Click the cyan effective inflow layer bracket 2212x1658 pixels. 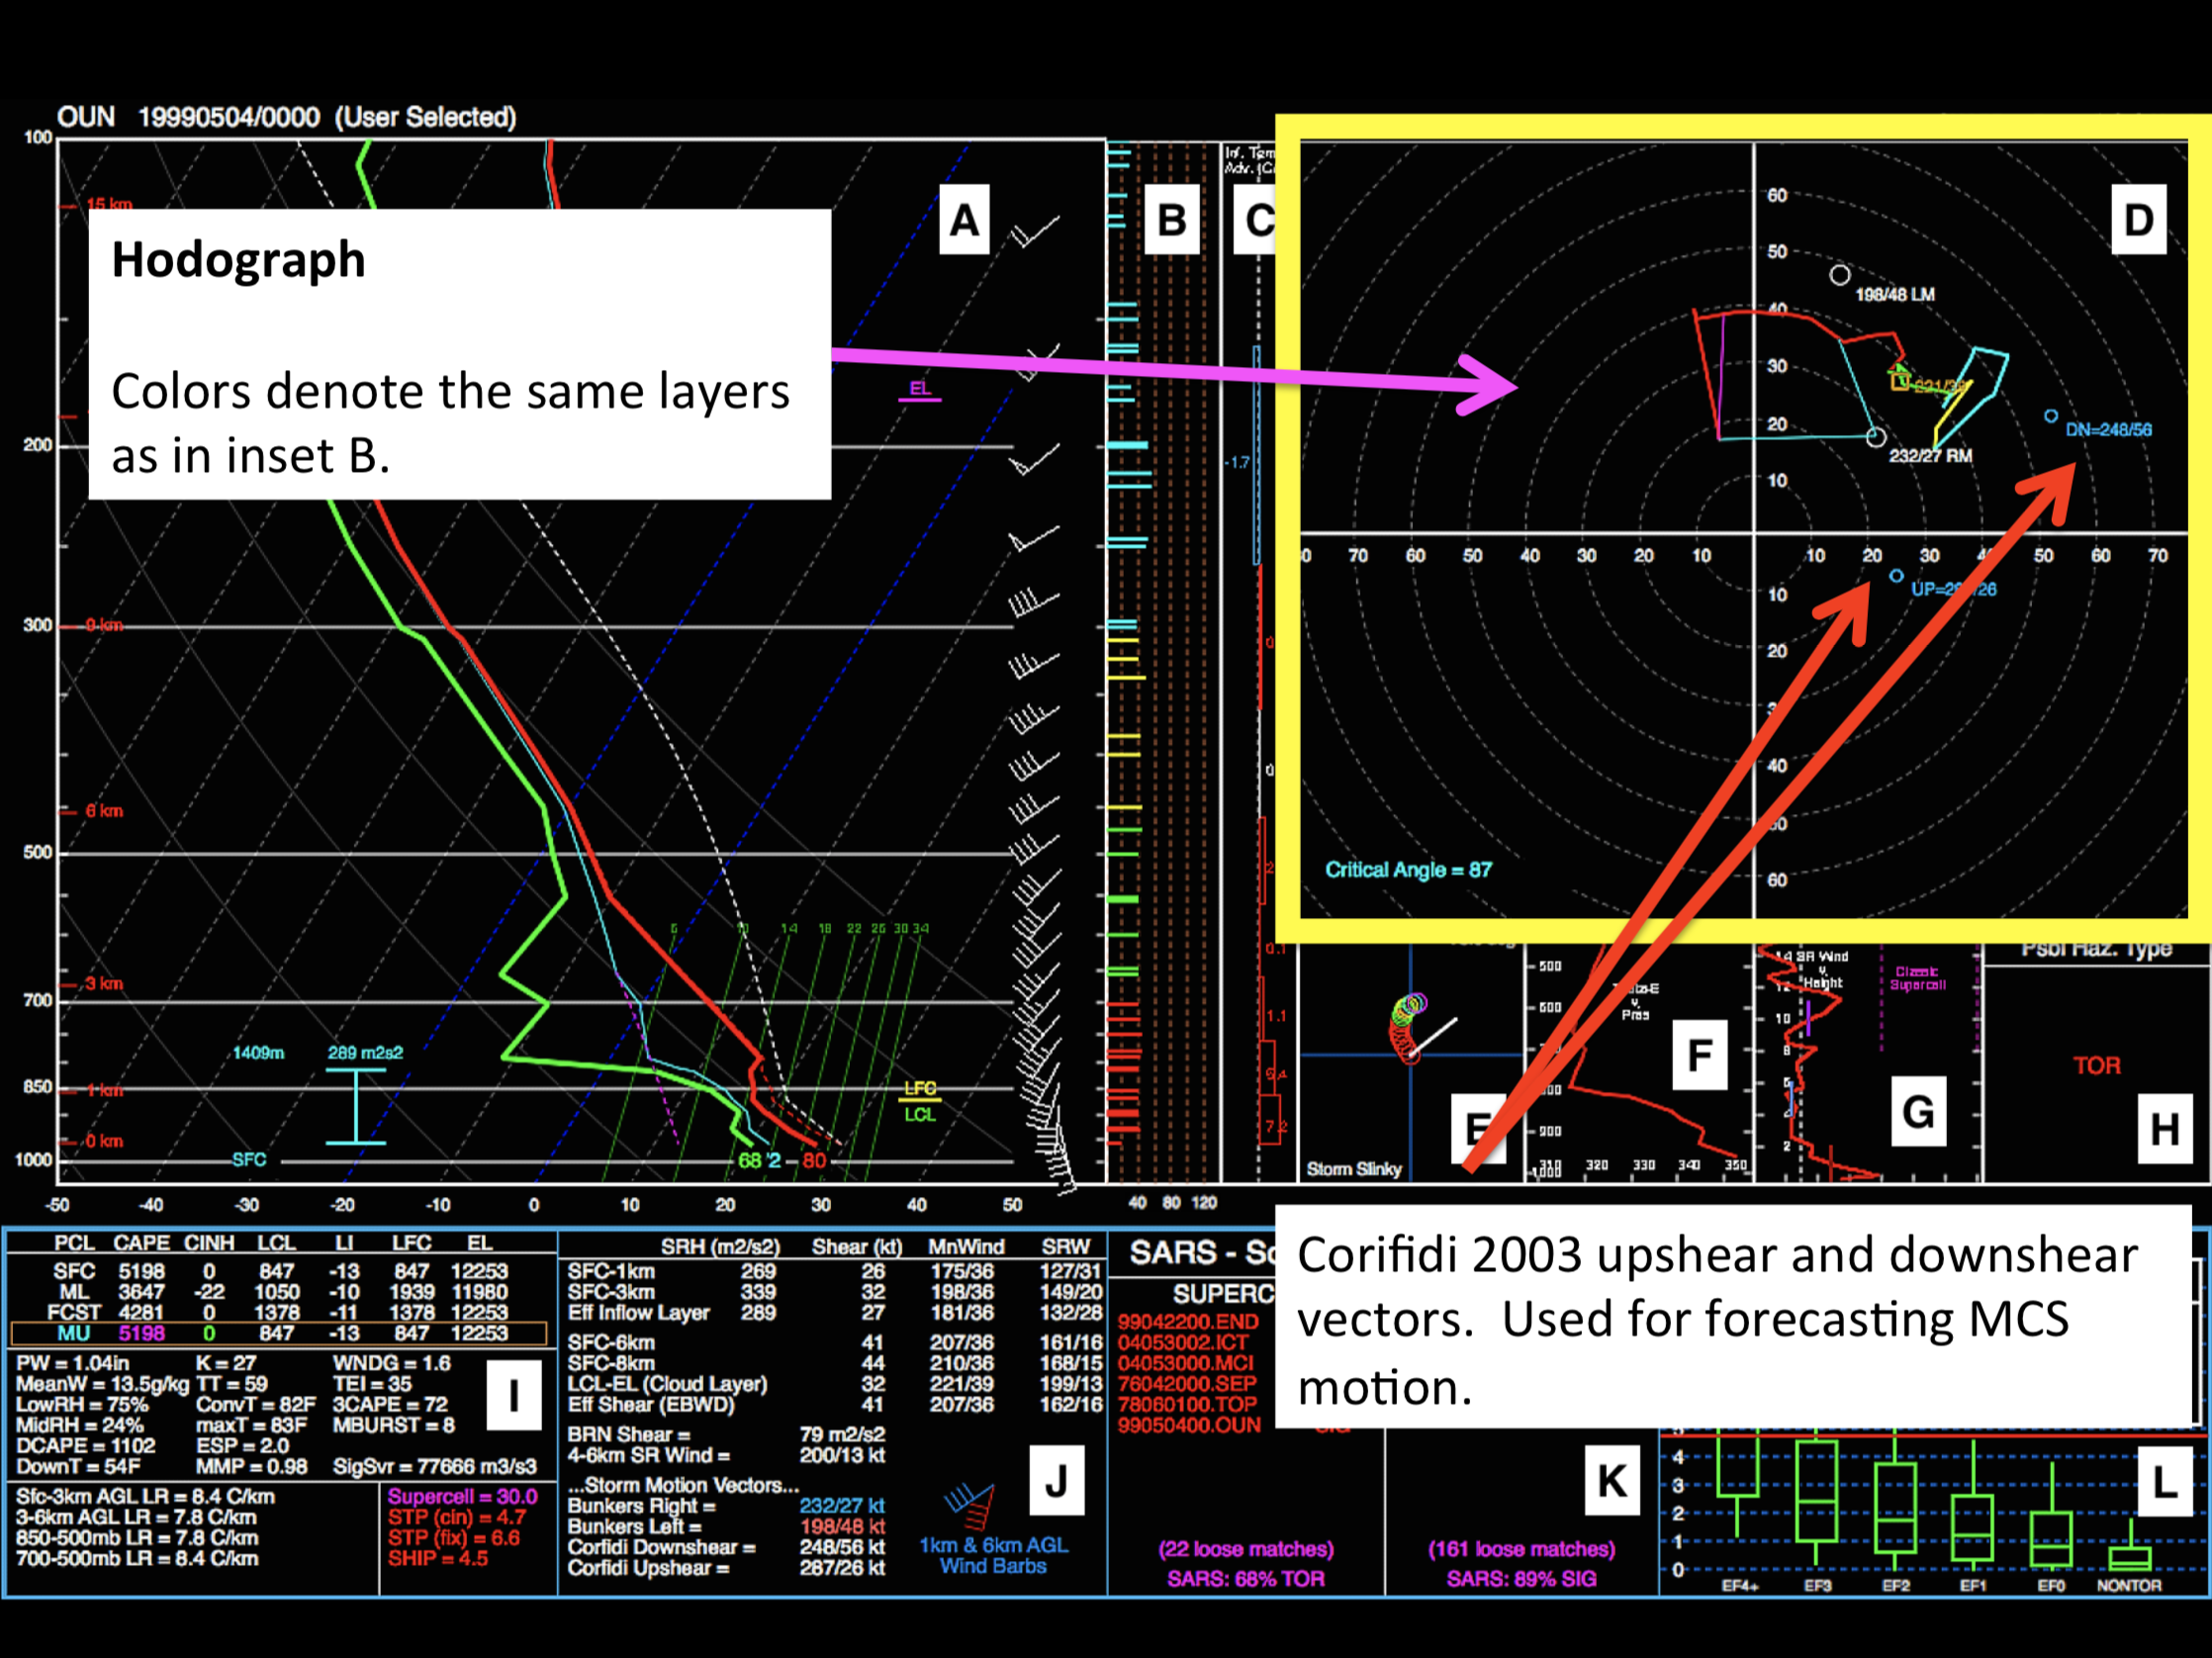[355, 1106]
